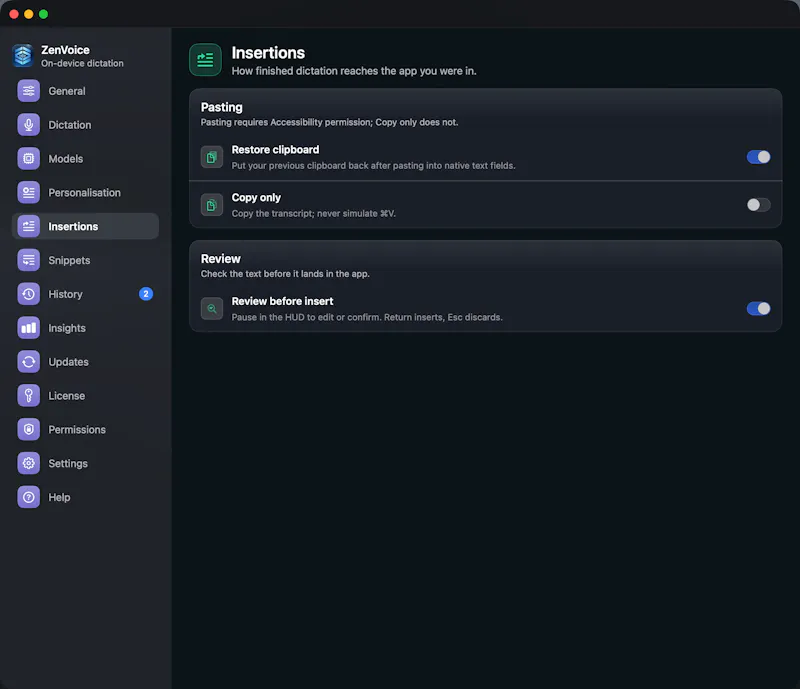Click the green Insertions header icon
The image size is (800, 689).
(206, 60)
